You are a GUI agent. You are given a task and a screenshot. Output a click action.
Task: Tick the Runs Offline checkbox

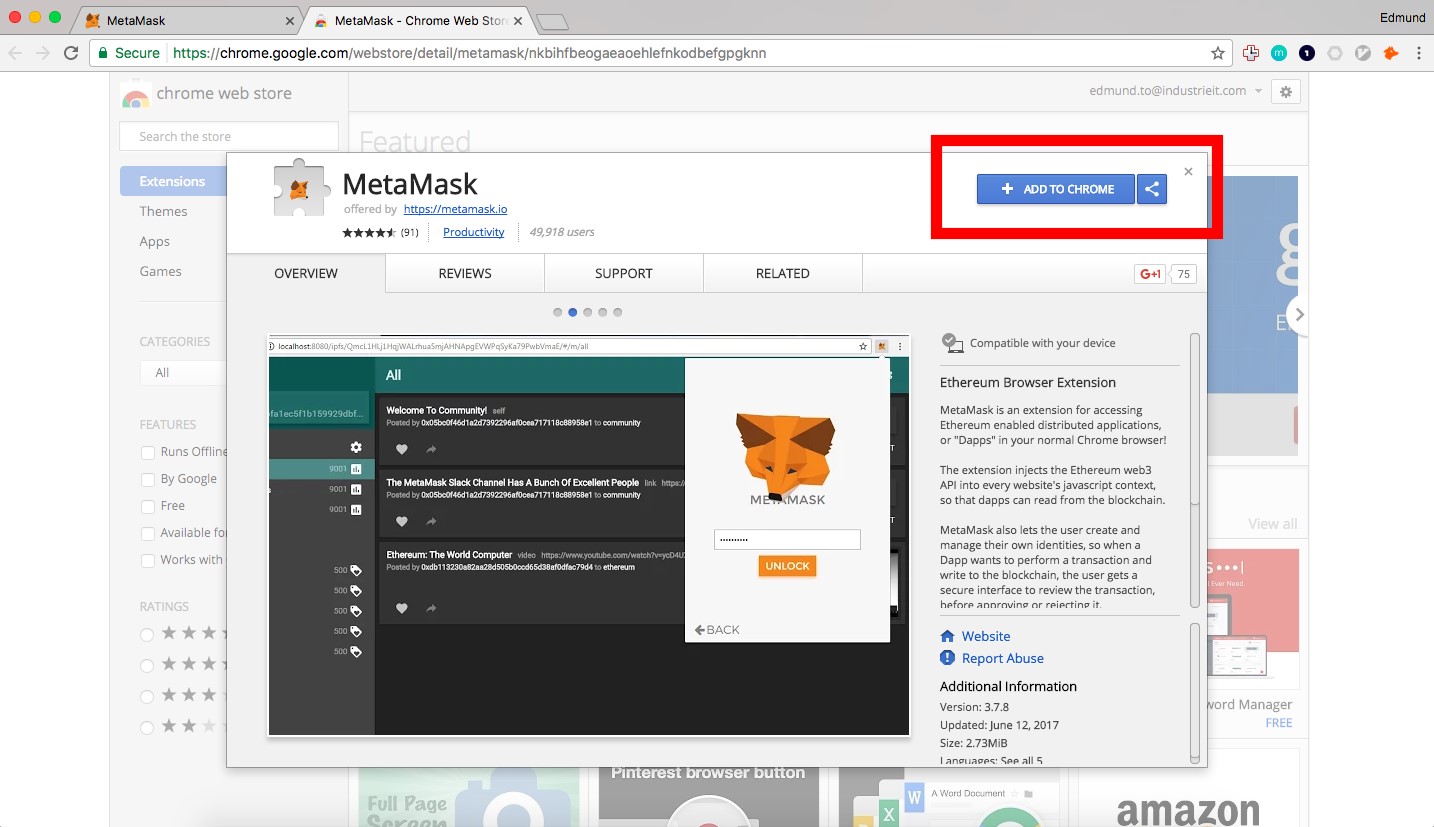point(148,452)
